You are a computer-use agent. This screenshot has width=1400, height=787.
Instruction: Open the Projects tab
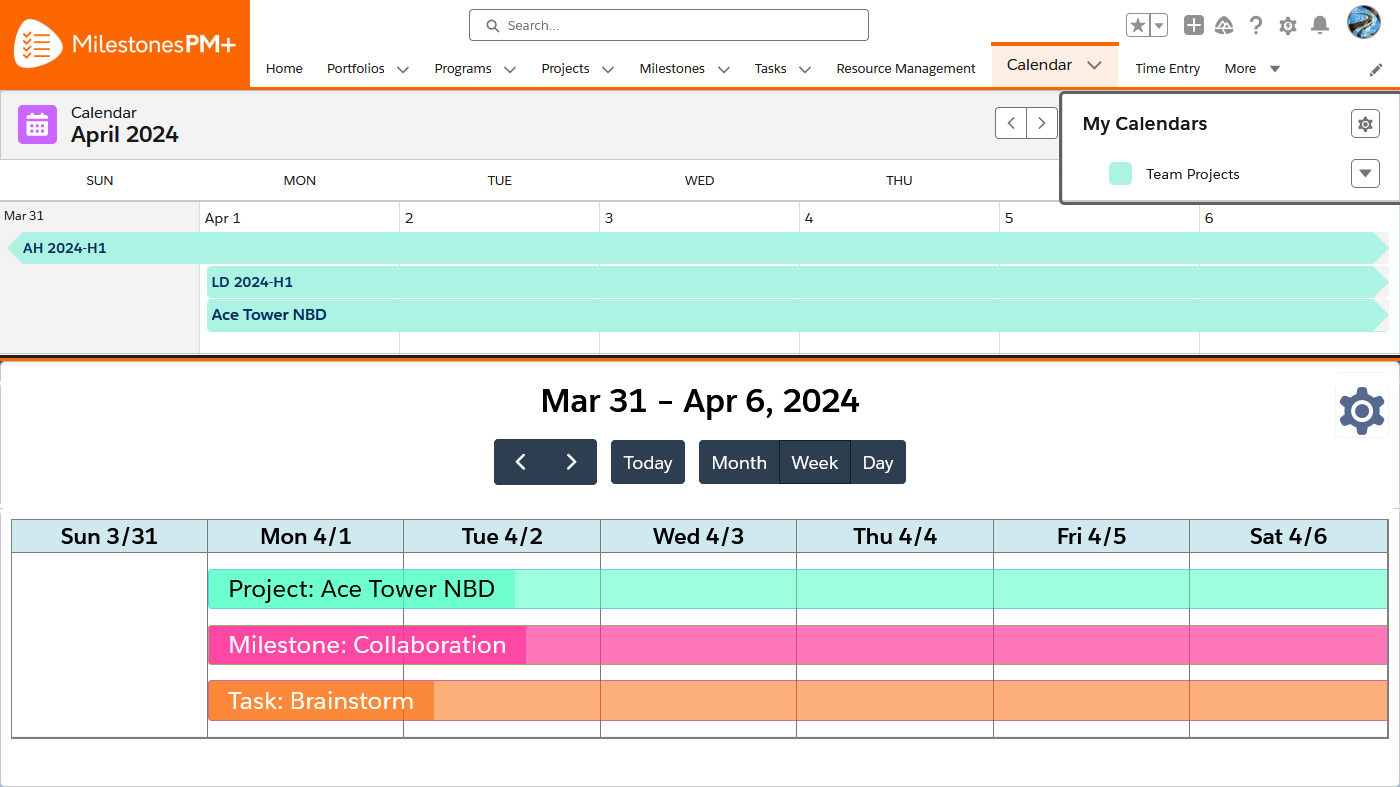coord(565,68)
